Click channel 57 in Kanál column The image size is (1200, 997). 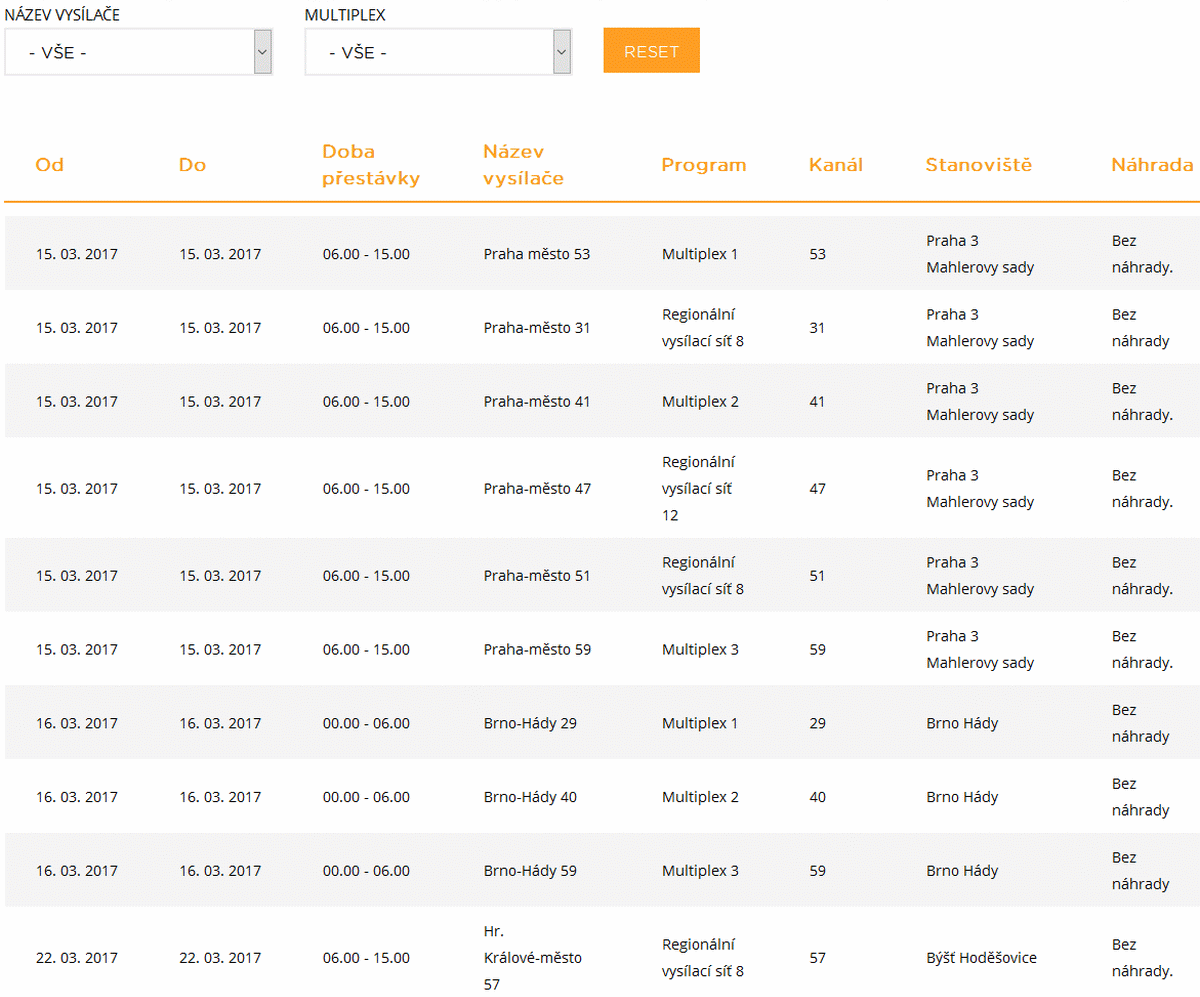tap(818, 958)
